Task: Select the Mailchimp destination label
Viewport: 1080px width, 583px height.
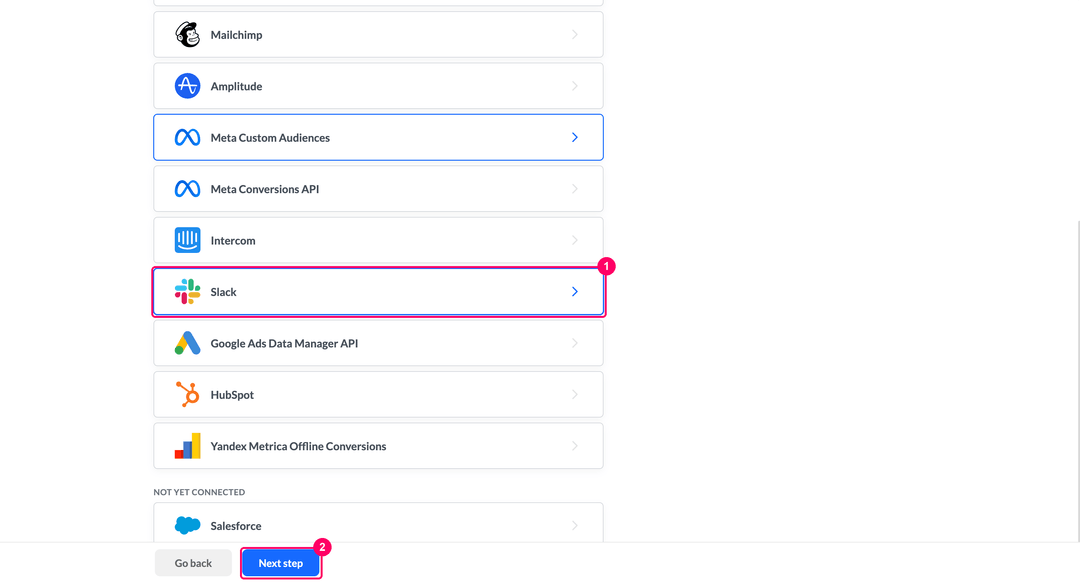Action: 236,34
